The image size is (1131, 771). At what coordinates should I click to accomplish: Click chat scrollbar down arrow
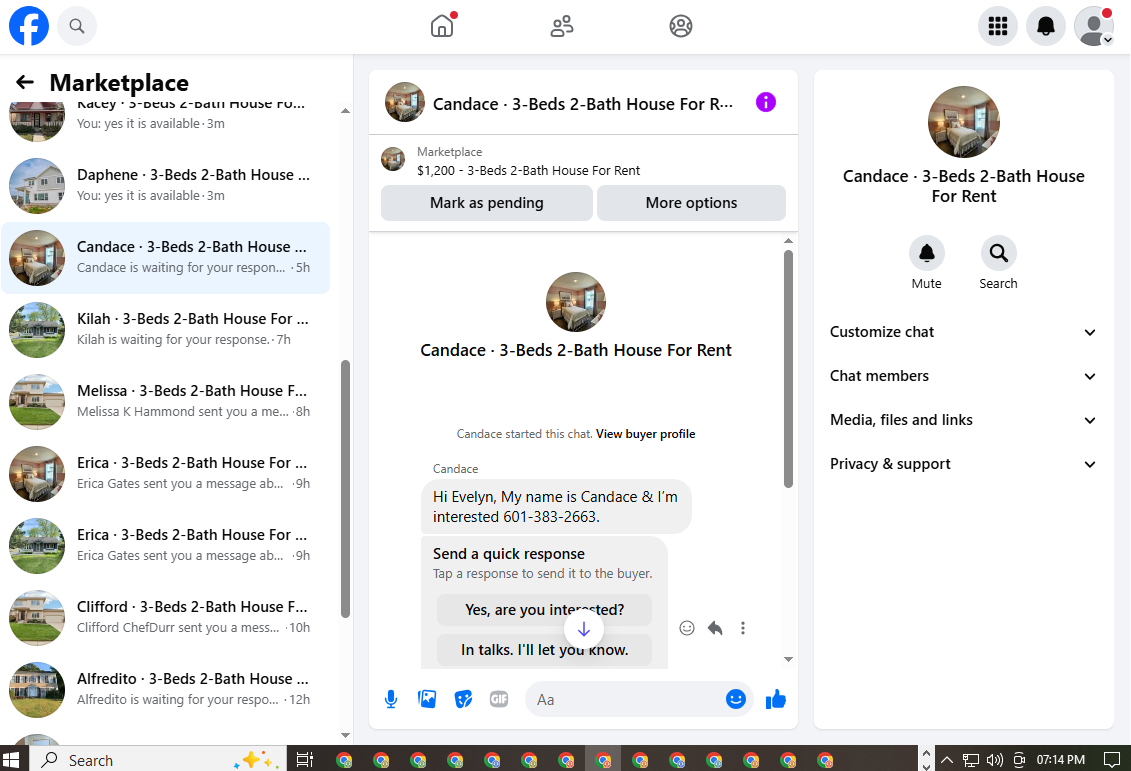click(x=788, y=659)
